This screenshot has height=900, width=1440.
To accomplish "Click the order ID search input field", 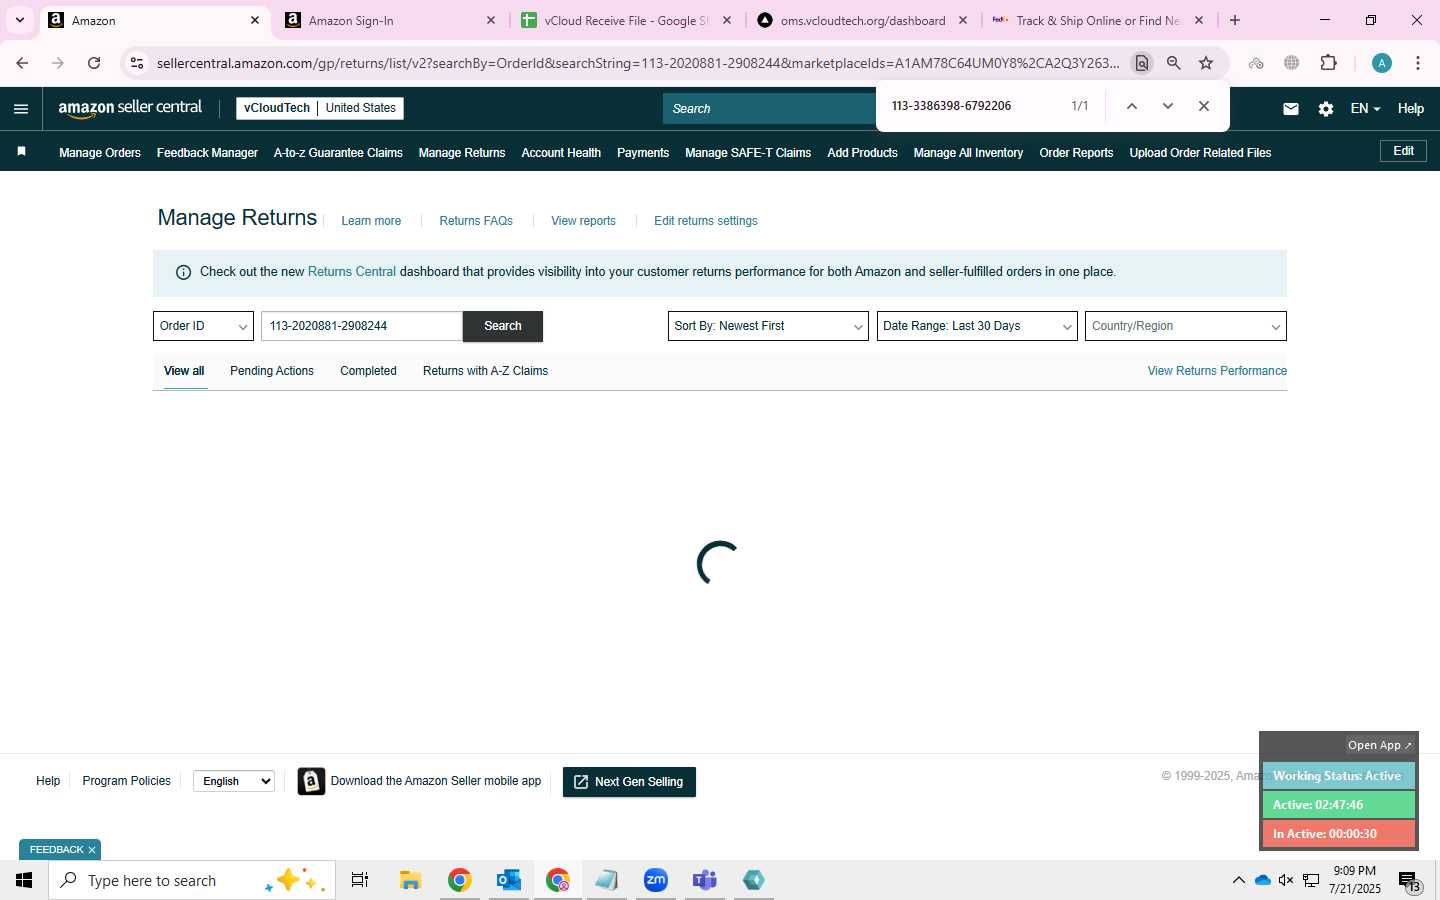I will point(362,326).
